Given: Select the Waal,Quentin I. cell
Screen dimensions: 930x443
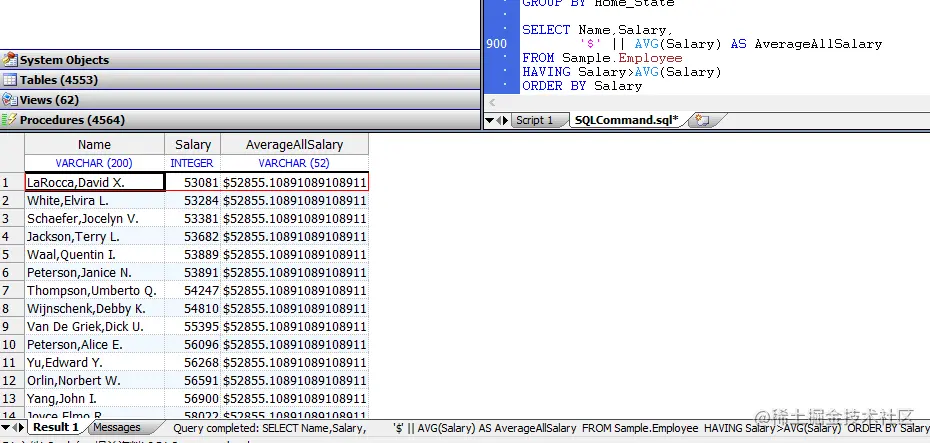Looking at the screenshot, I should coord(94,254).
